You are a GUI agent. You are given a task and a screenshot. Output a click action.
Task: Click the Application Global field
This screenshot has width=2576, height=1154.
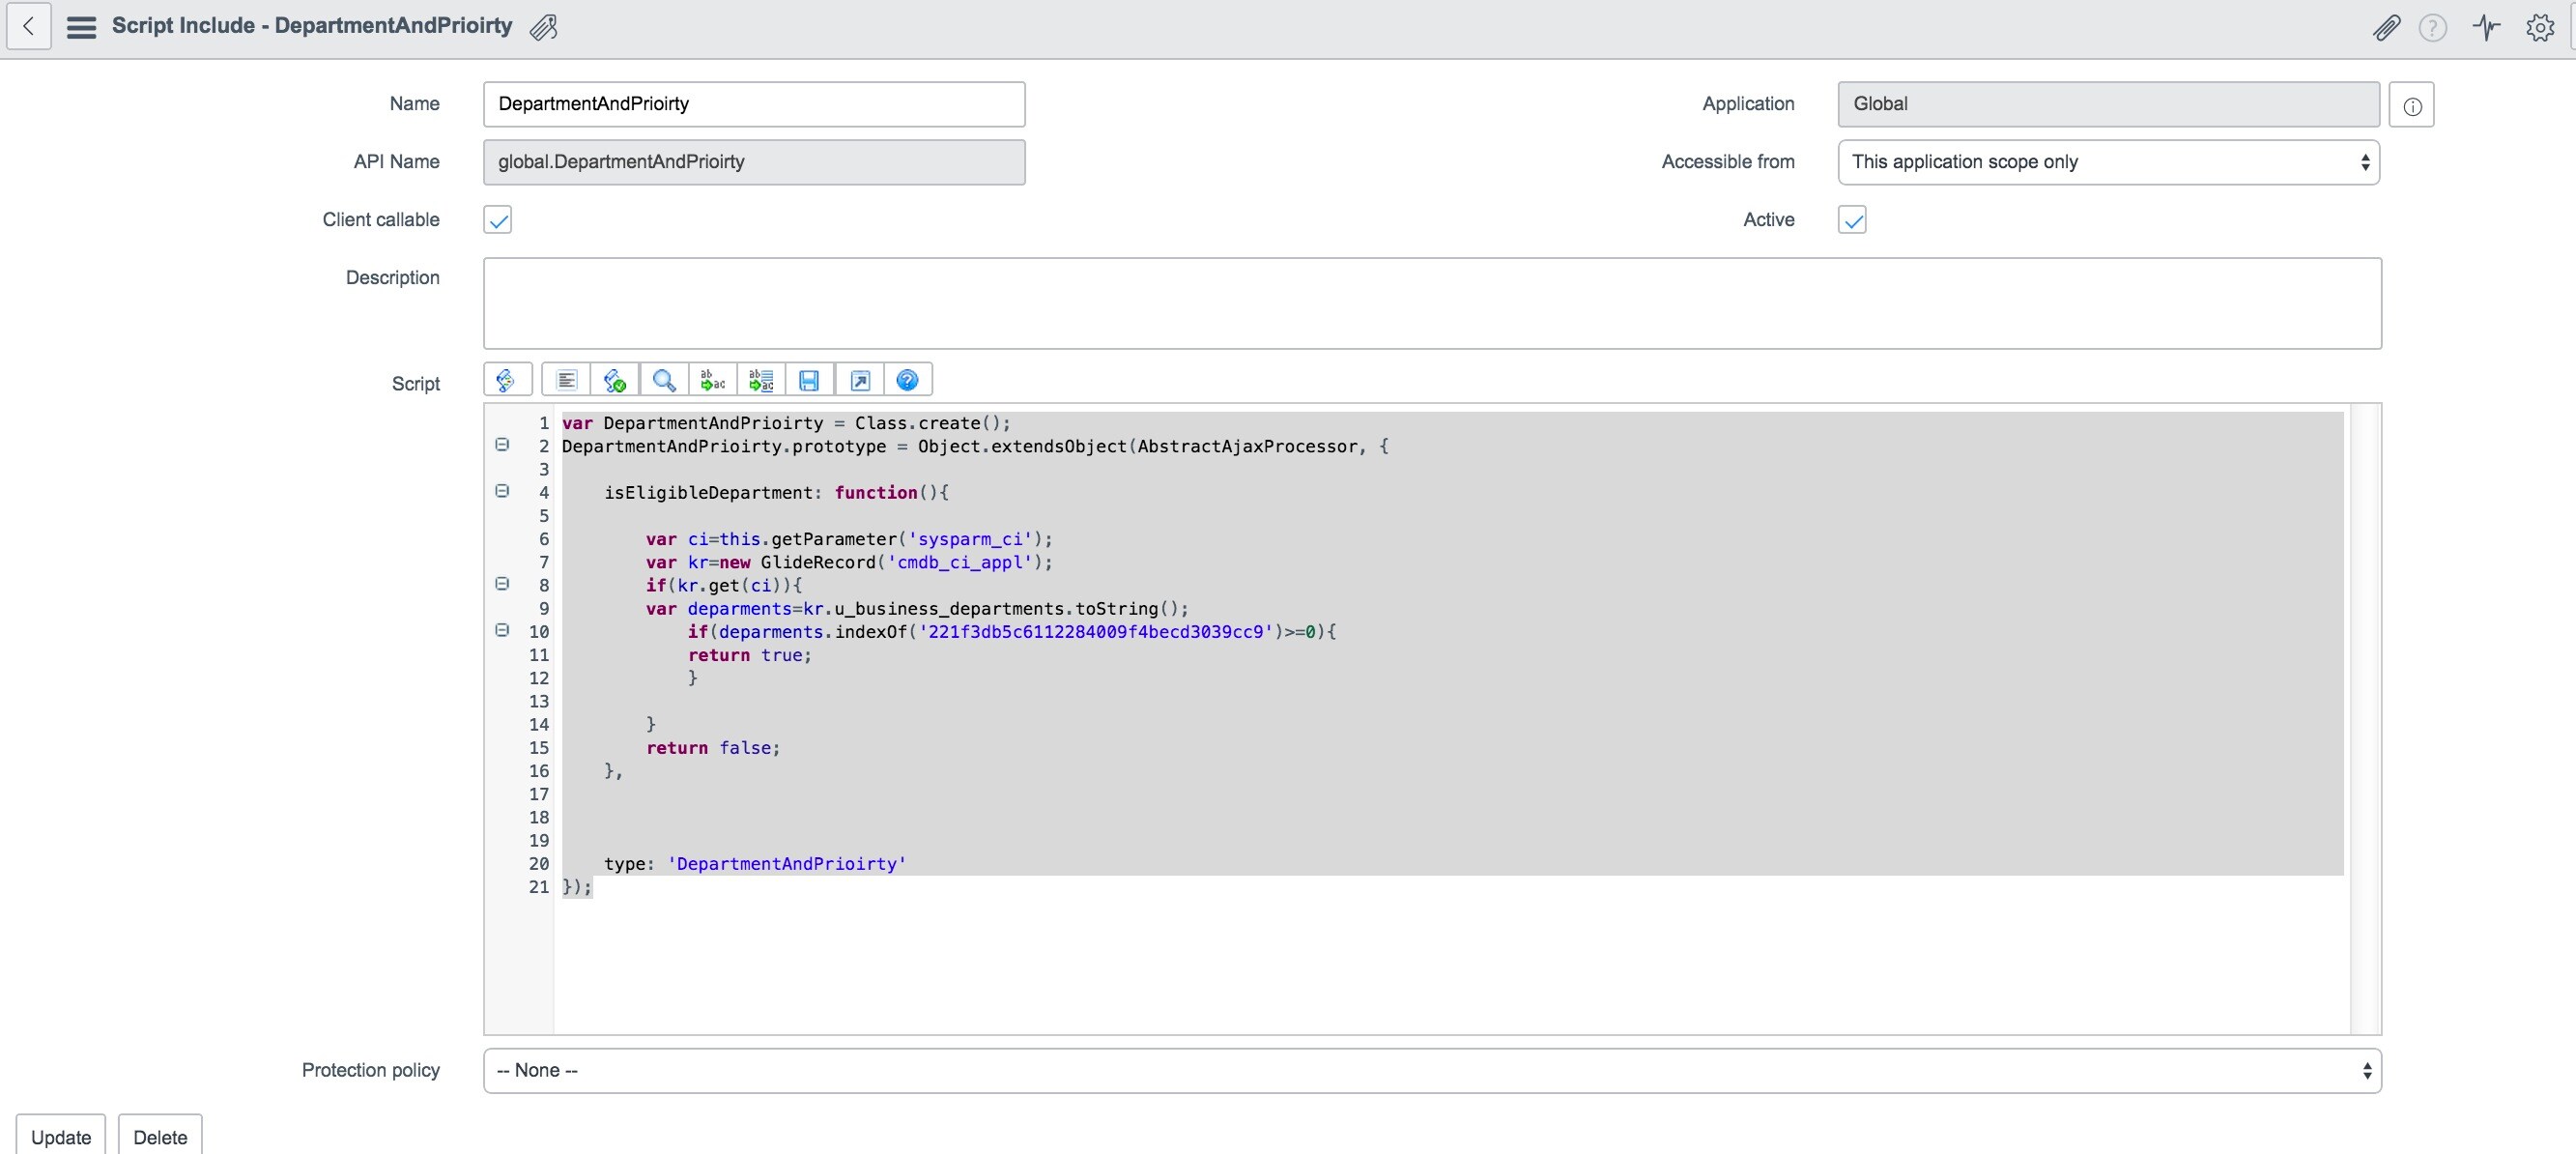coord(2108,104)
